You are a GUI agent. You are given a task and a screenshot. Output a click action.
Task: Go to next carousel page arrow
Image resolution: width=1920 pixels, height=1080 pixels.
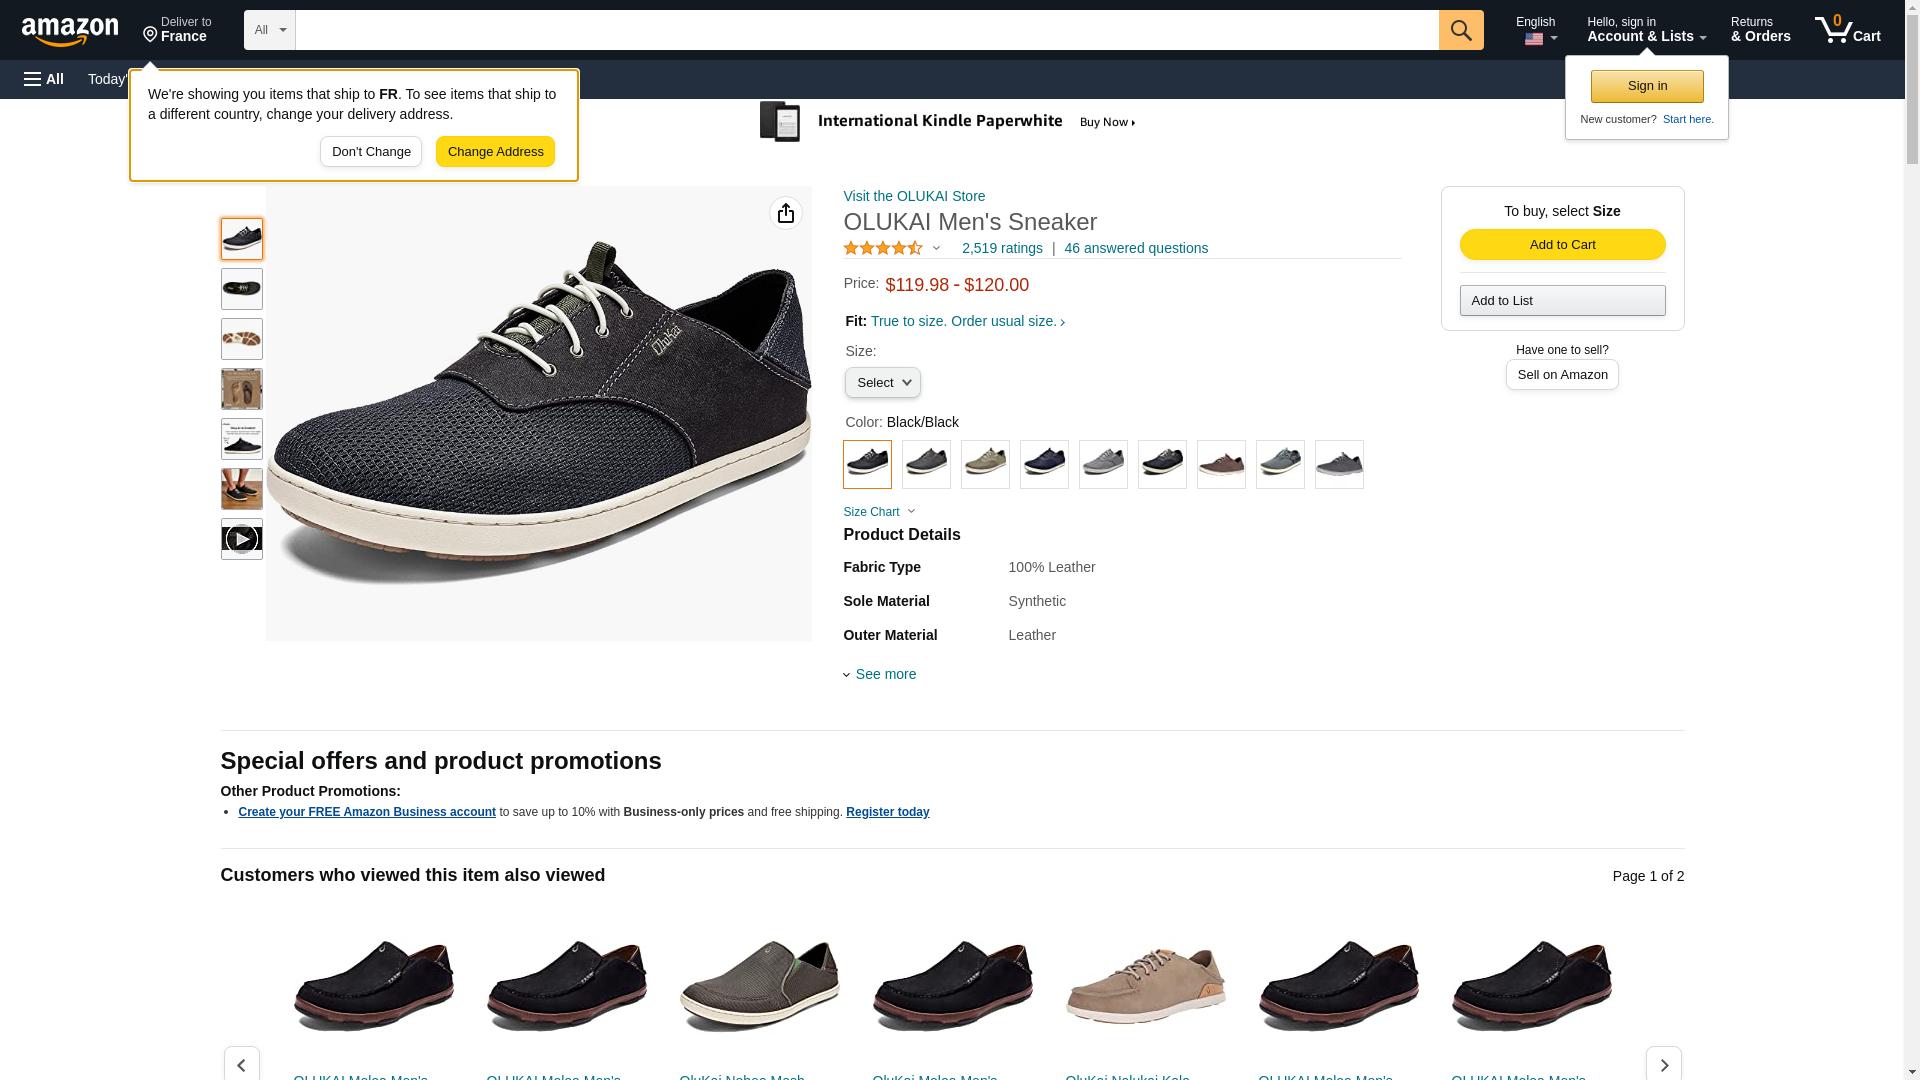click(x=1663, y=1064)
